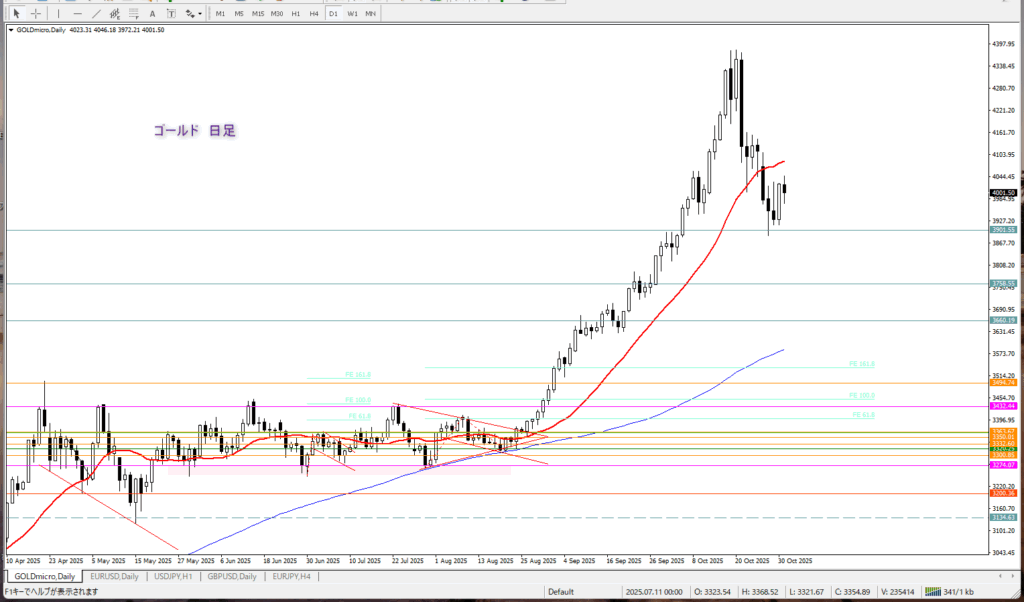This screenshot has height=602, width=1024.
Task: Select the text 'A' tool
Action: [152, 13]
